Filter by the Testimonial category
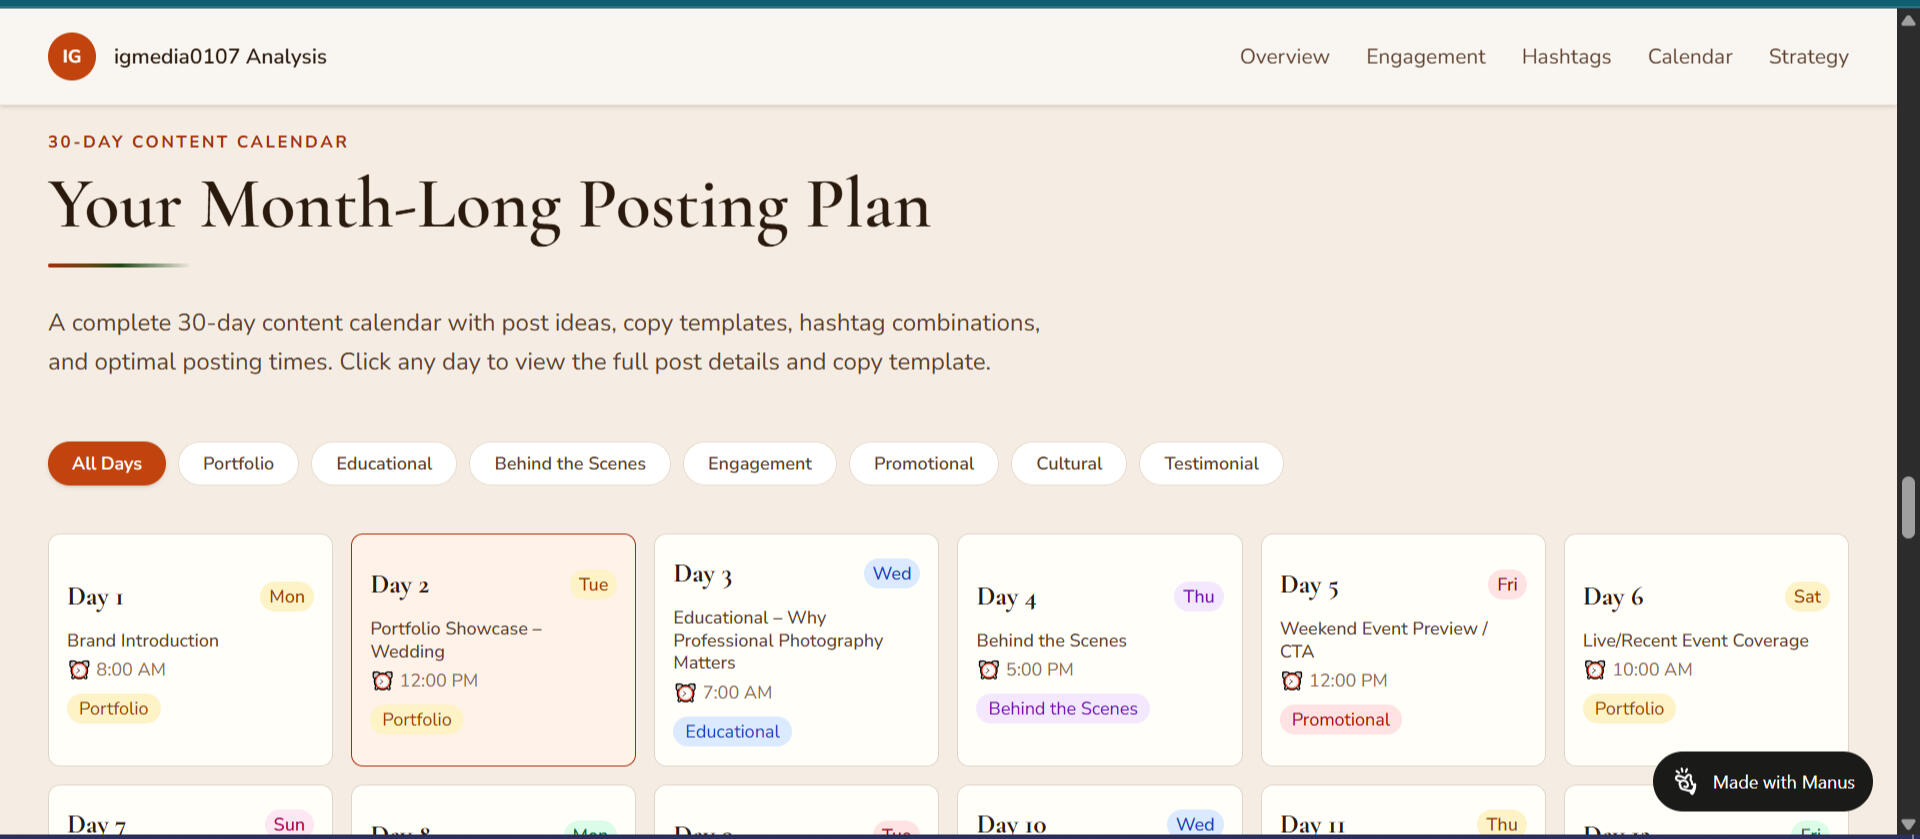This screenshot has width=1920, height=839. pos(1211,464)
